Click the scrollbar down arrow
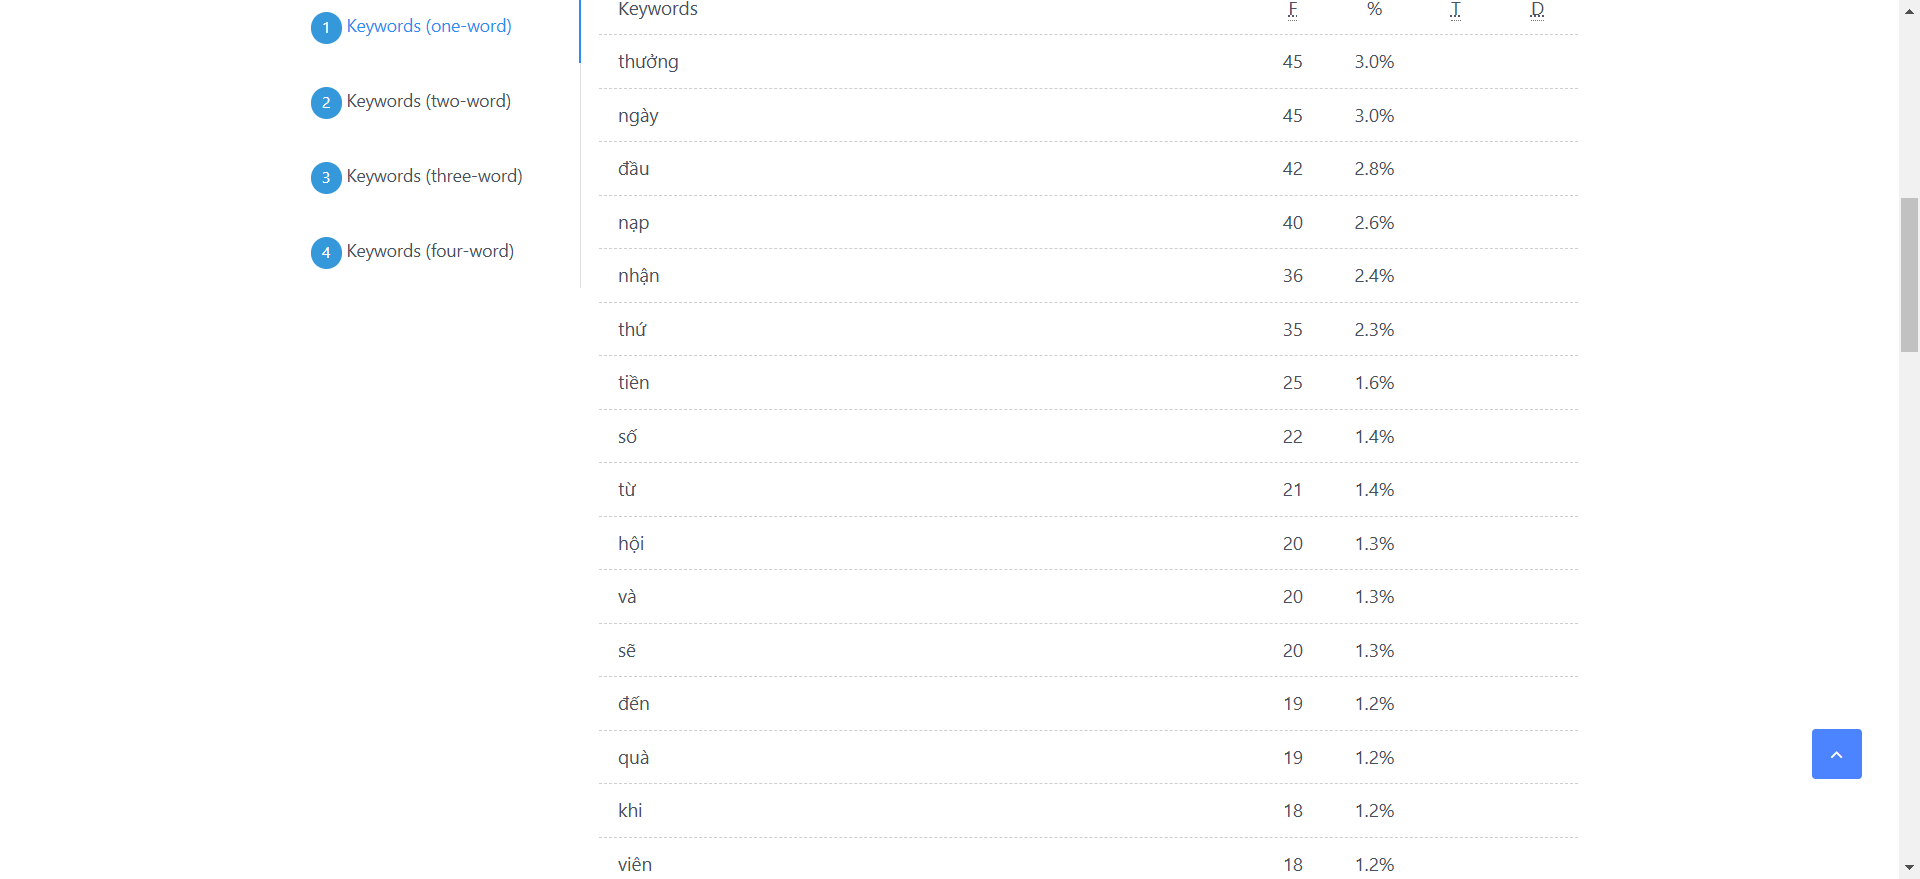The image size is (1920, 879). pos(1910,868)
